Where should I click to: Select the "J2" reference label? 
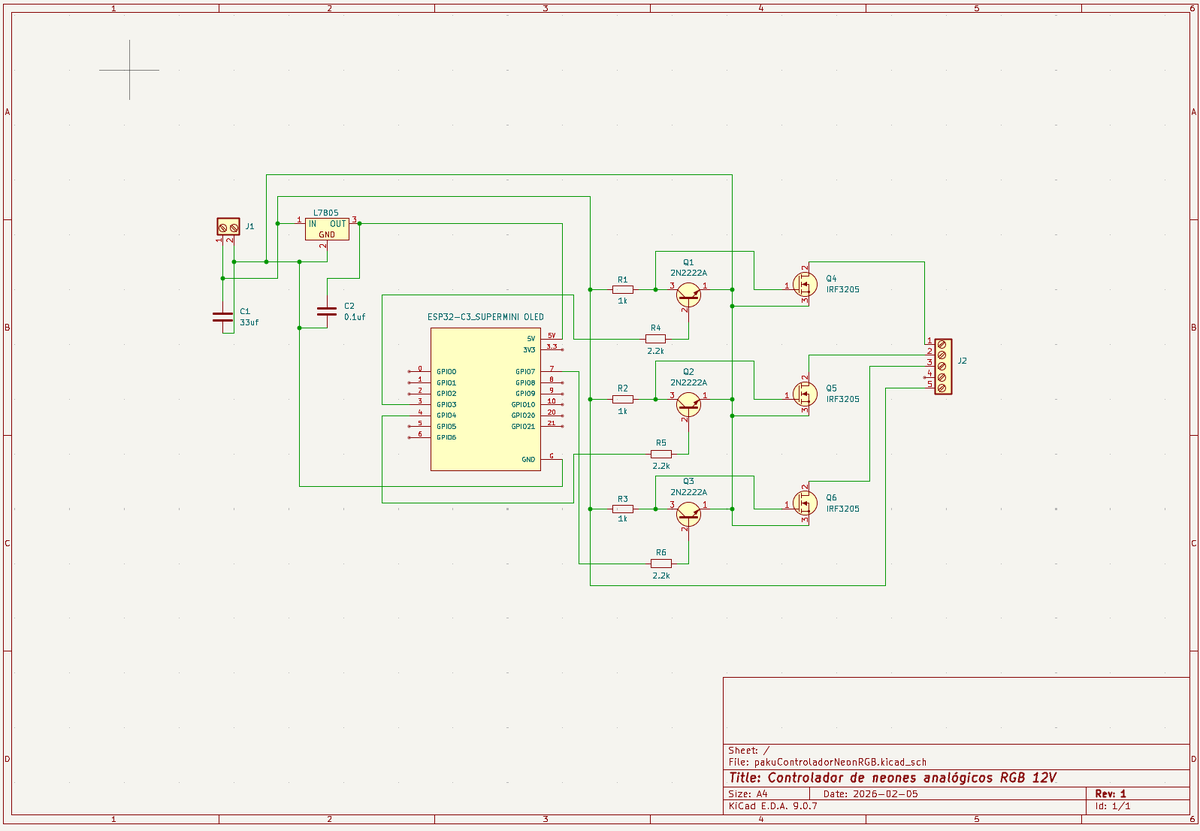[x=962, y=360]
